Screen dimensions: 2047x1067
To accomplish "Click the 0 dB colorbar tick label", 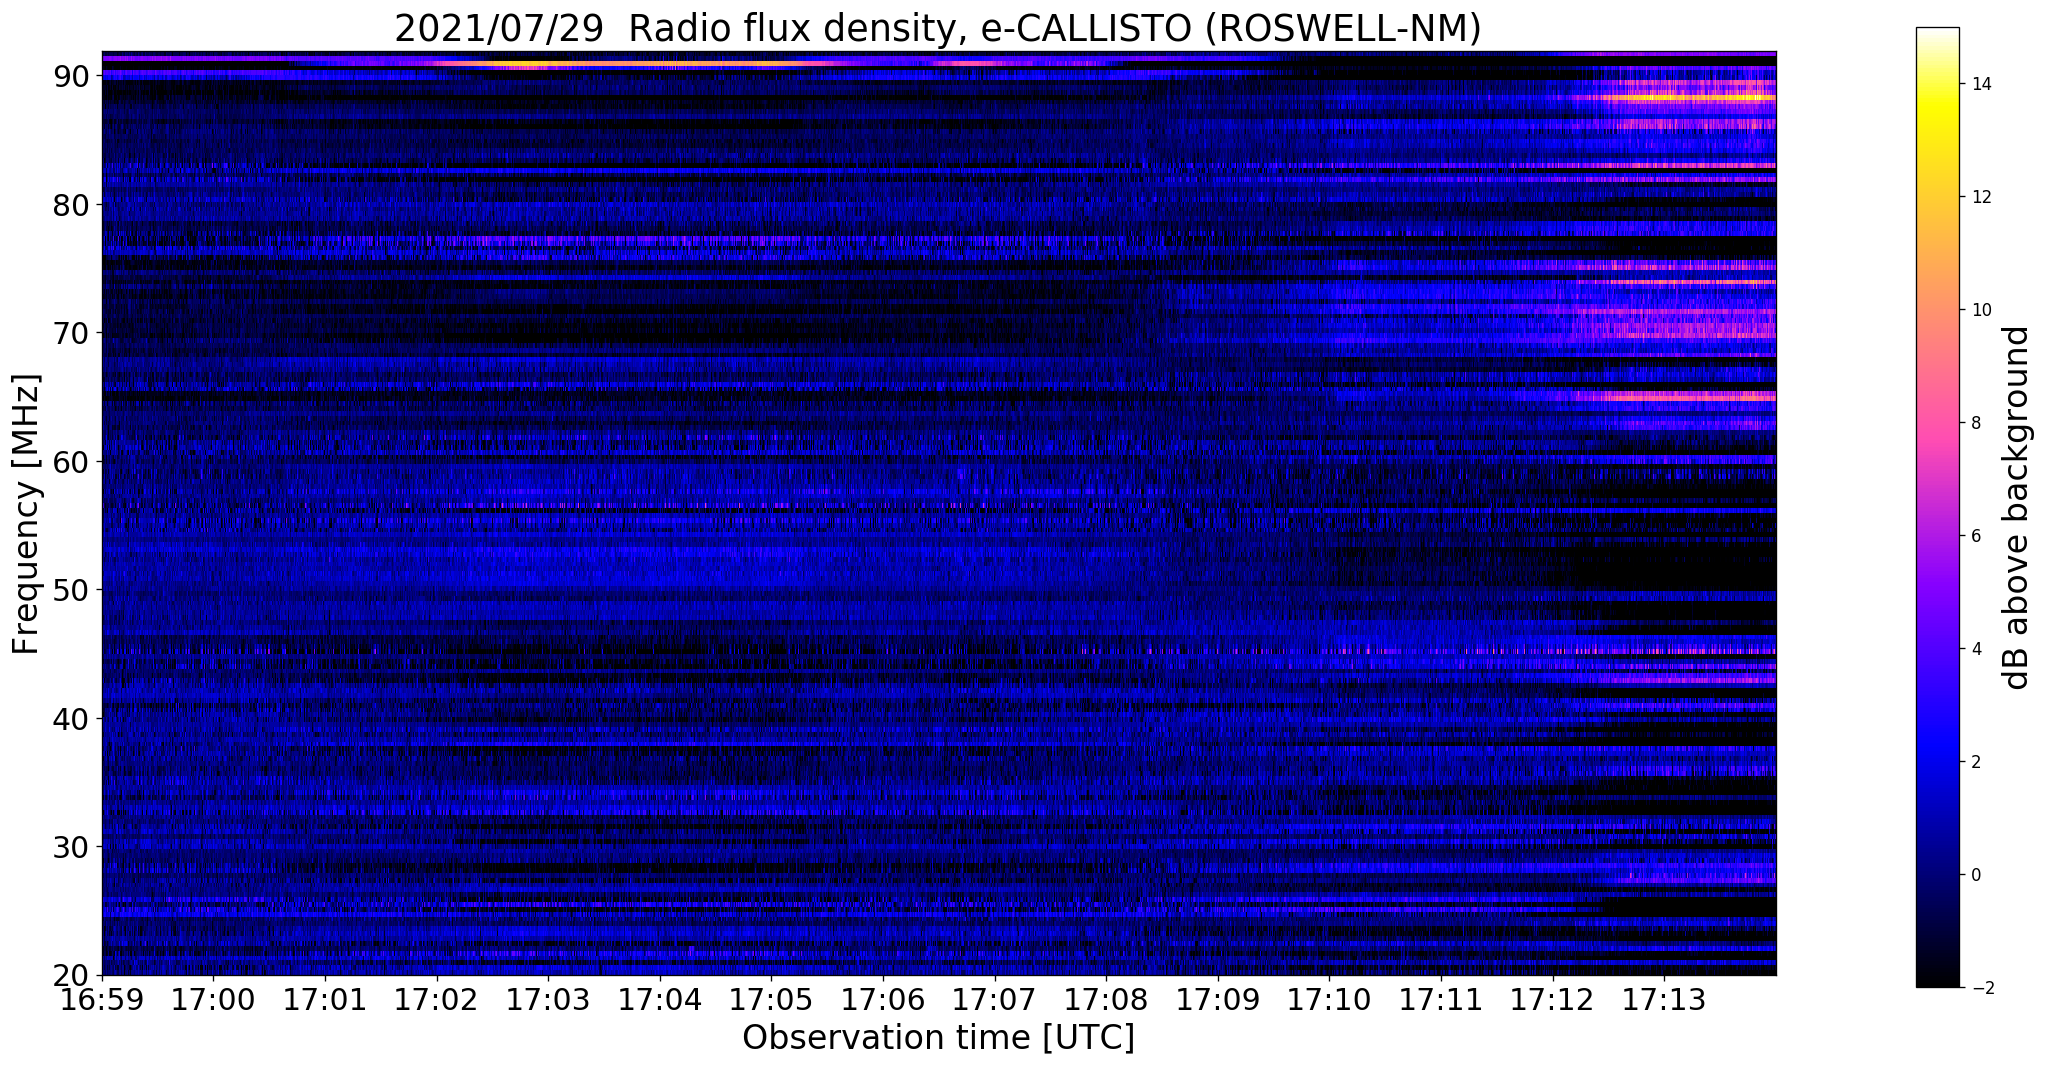I will (x=1975, y=875).
